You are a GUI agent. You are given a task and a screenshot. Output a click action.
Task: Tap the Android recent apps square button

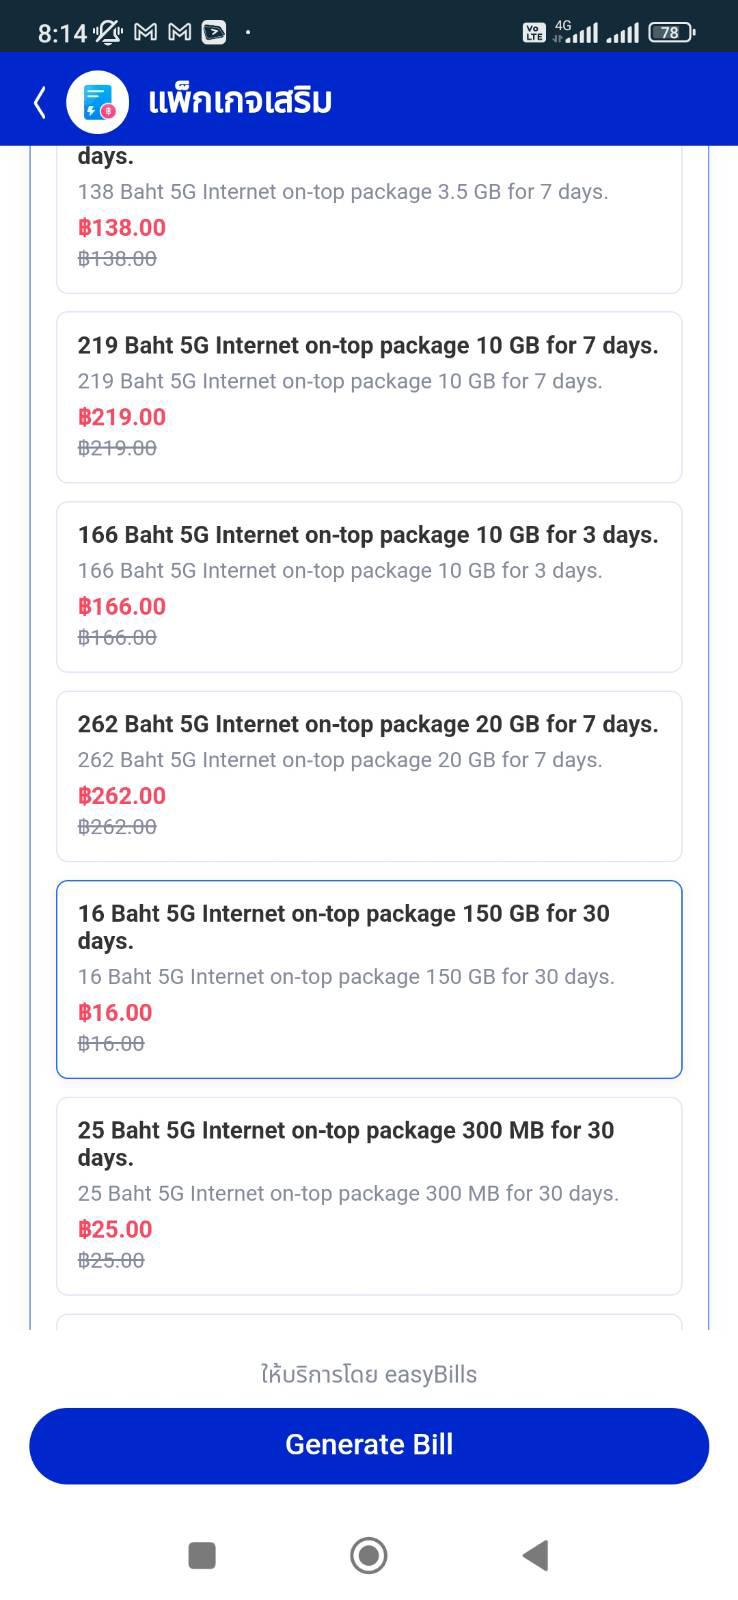(x=202, y=1555)
